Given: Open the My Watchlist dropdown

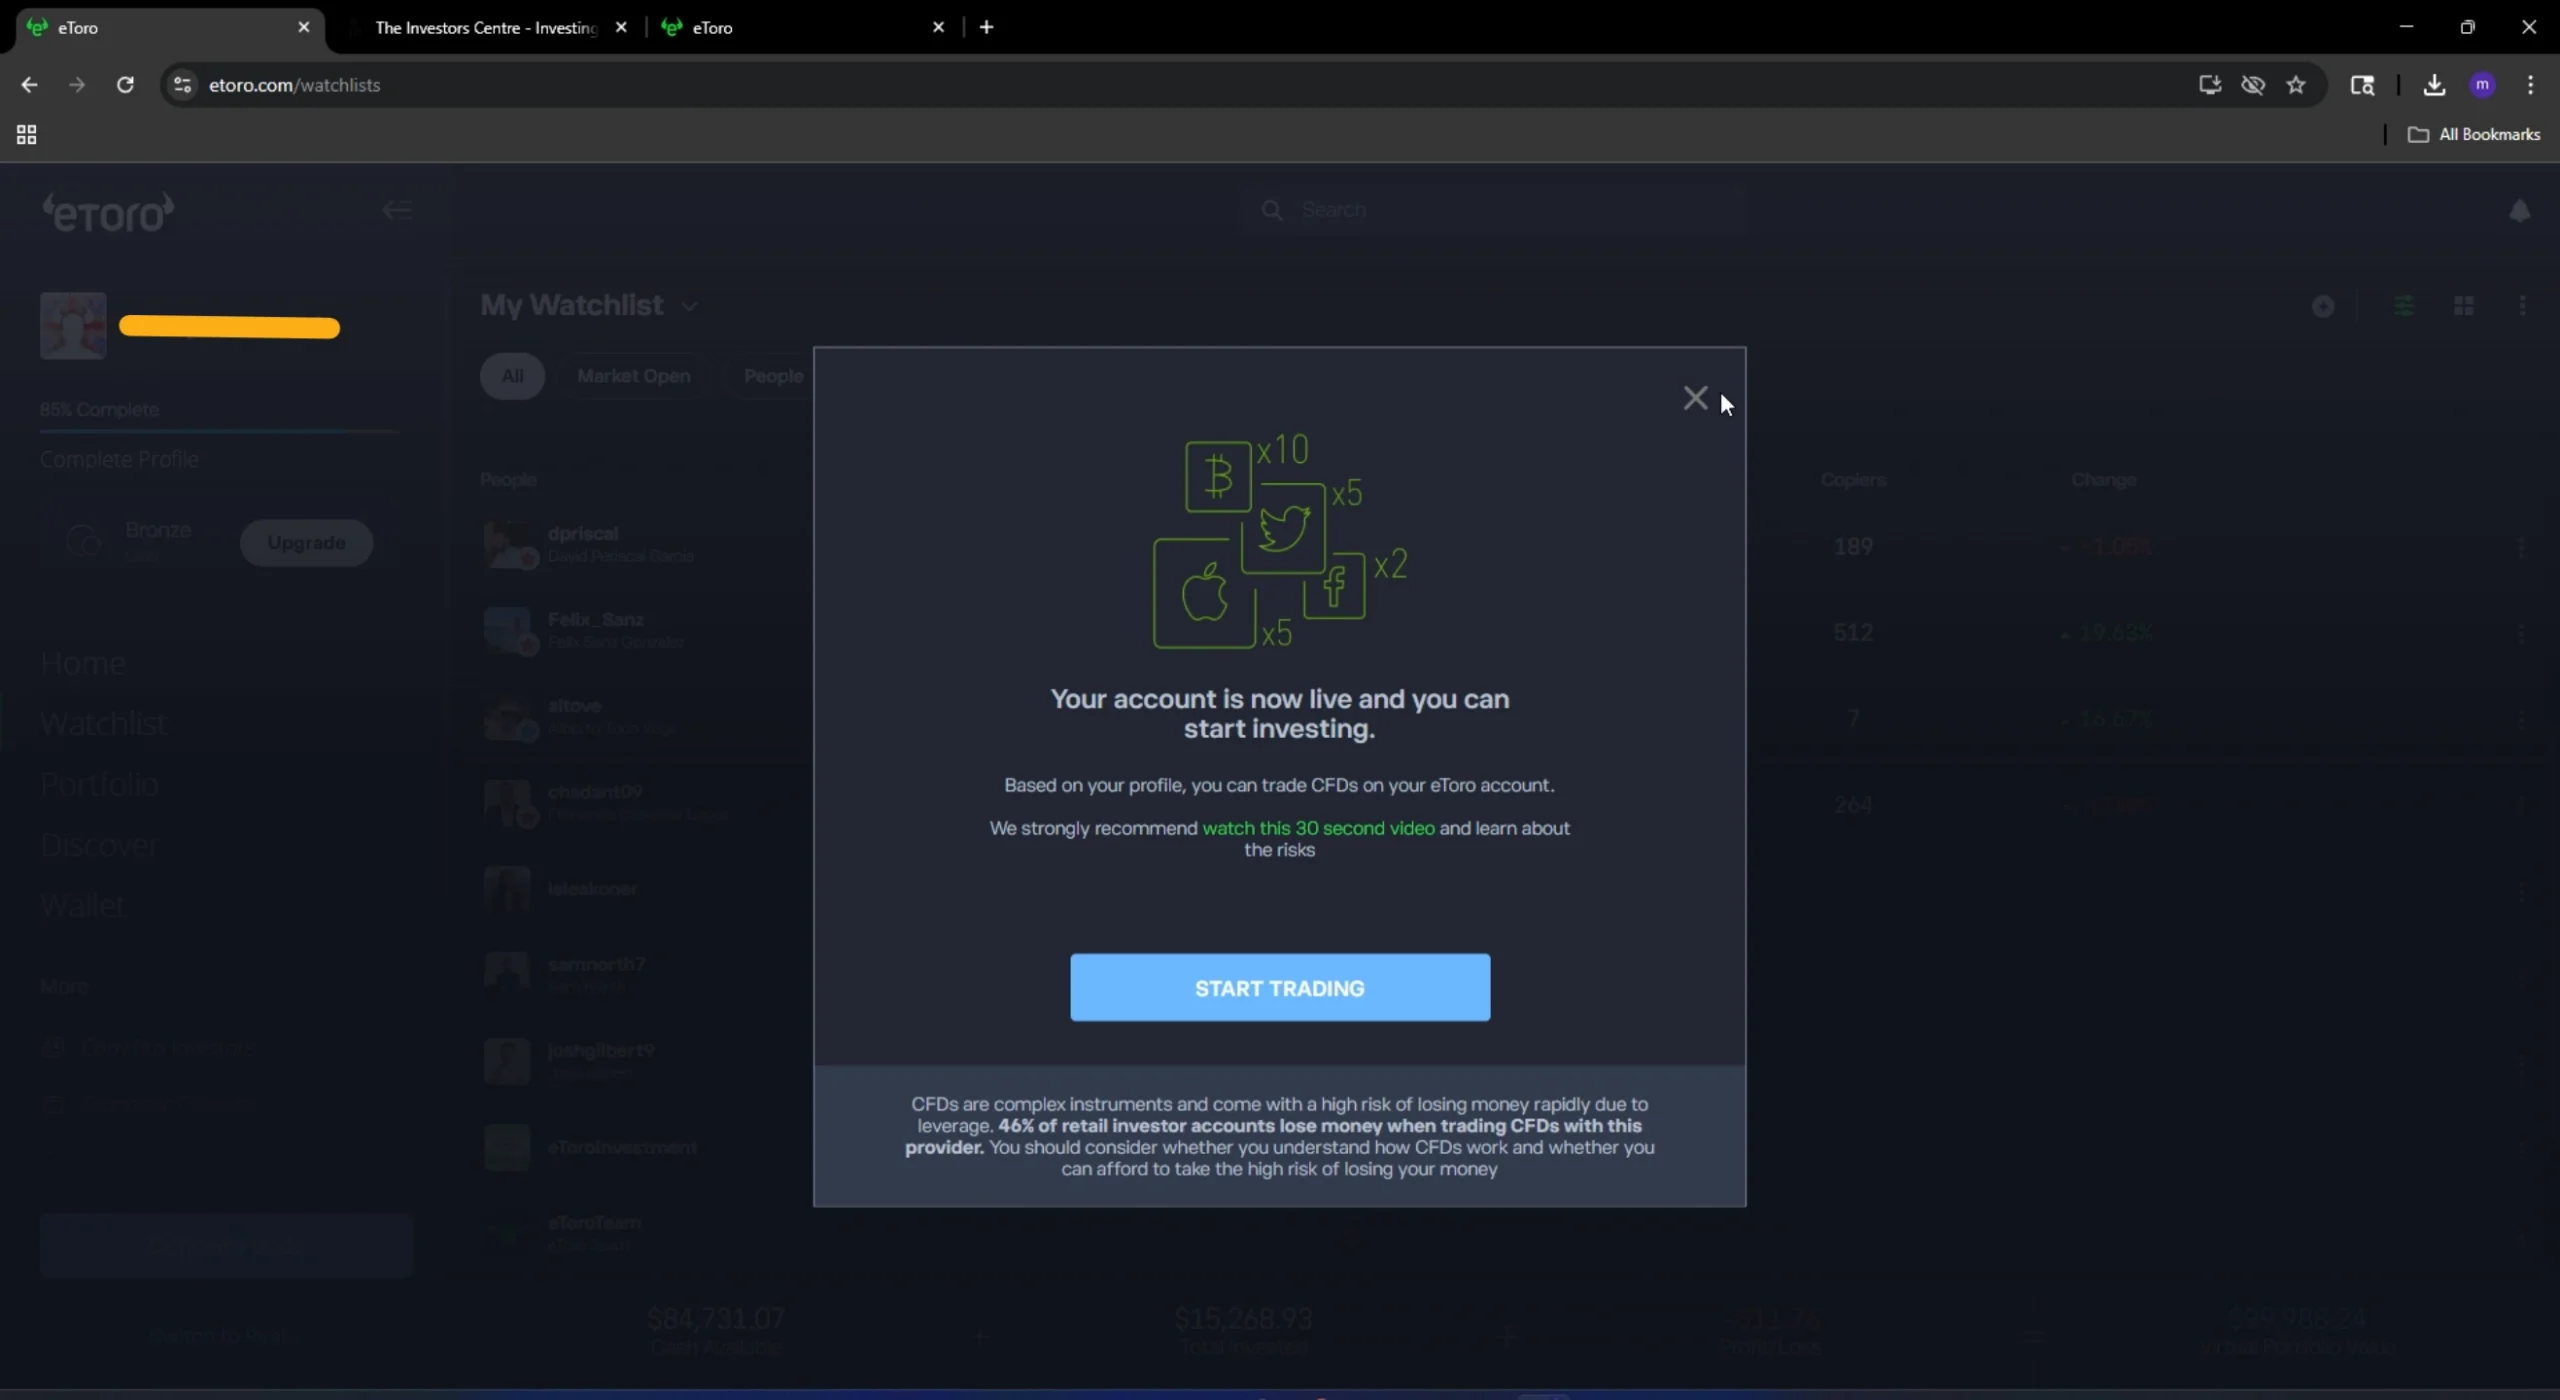Looking at the screenshot, I should click(x=690, y=305).
